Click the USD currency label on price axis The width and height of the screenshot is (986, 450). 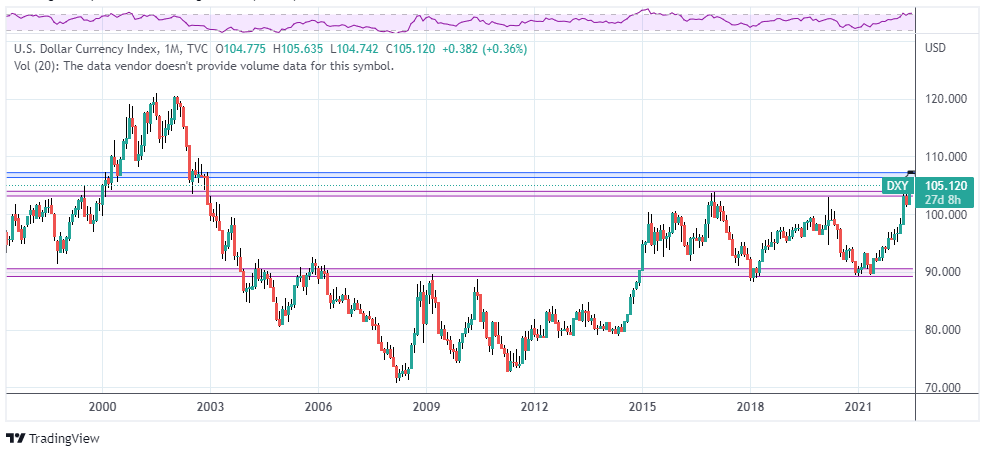936,48
